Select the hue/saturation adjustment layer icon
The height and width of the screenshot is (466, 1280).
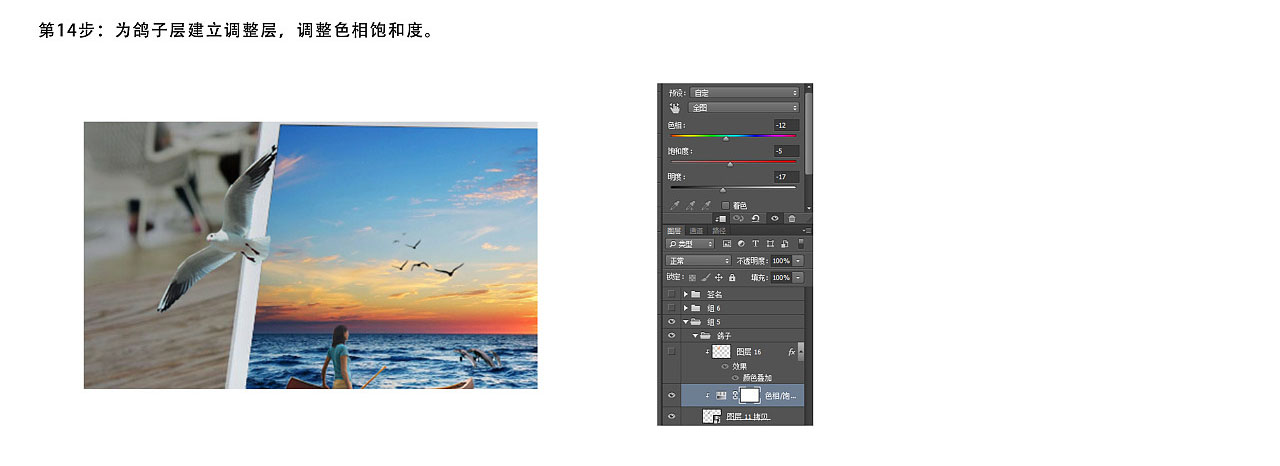point(721,396)
